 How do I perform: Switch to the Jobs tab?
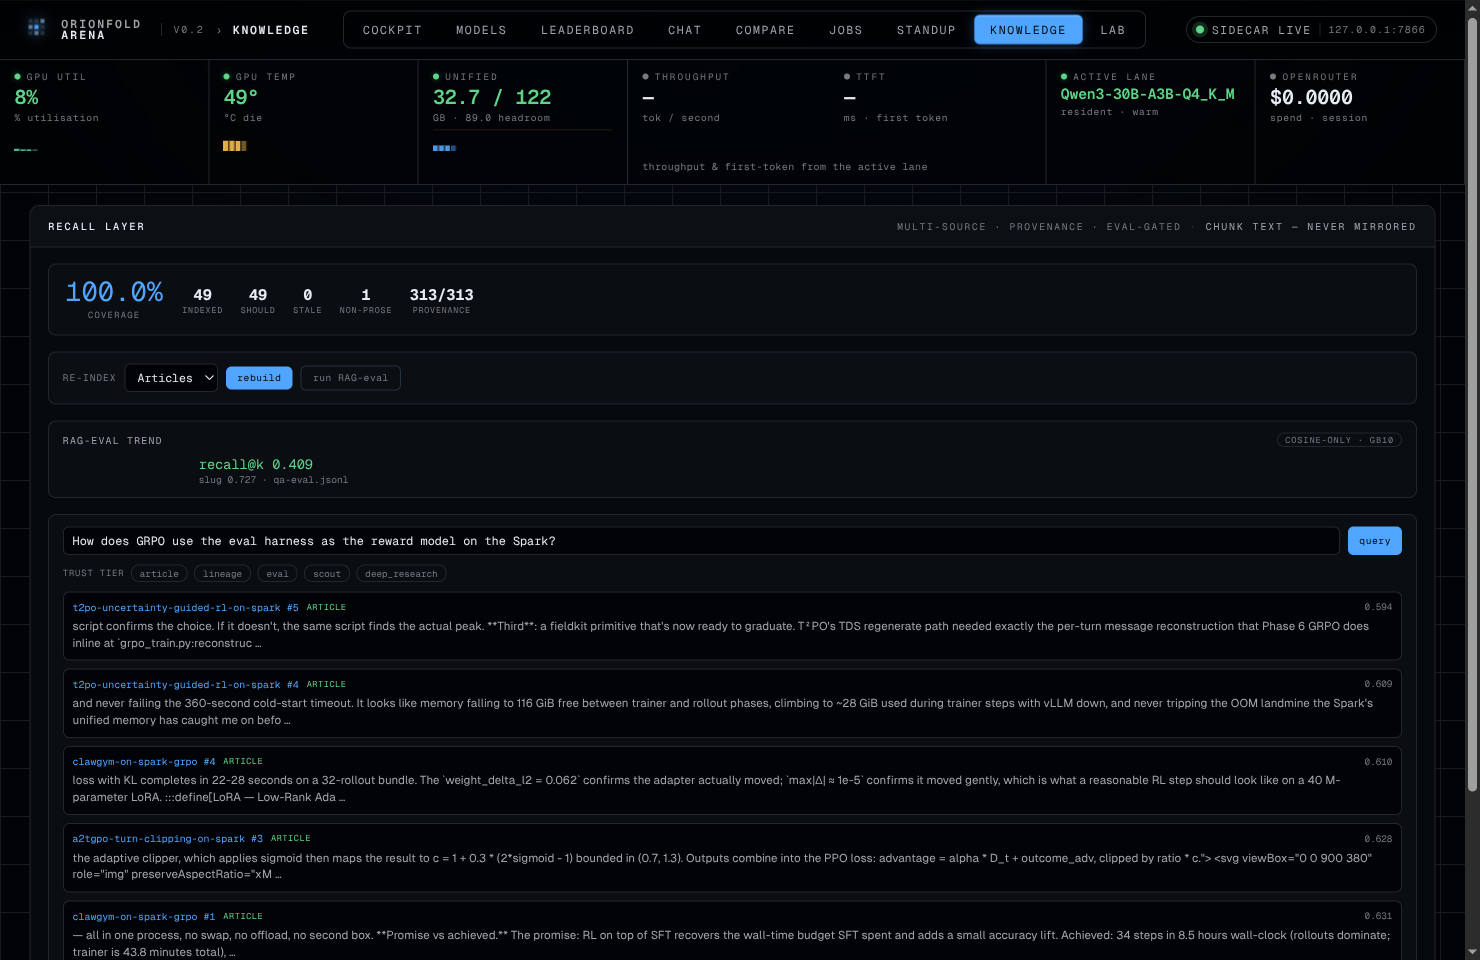tap(845, 30)
